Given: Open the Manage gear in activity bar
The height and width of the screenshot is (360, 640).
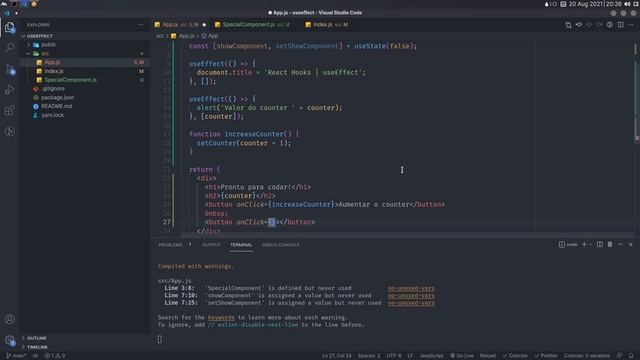Looking at the screenshot, I should [9, 340].
